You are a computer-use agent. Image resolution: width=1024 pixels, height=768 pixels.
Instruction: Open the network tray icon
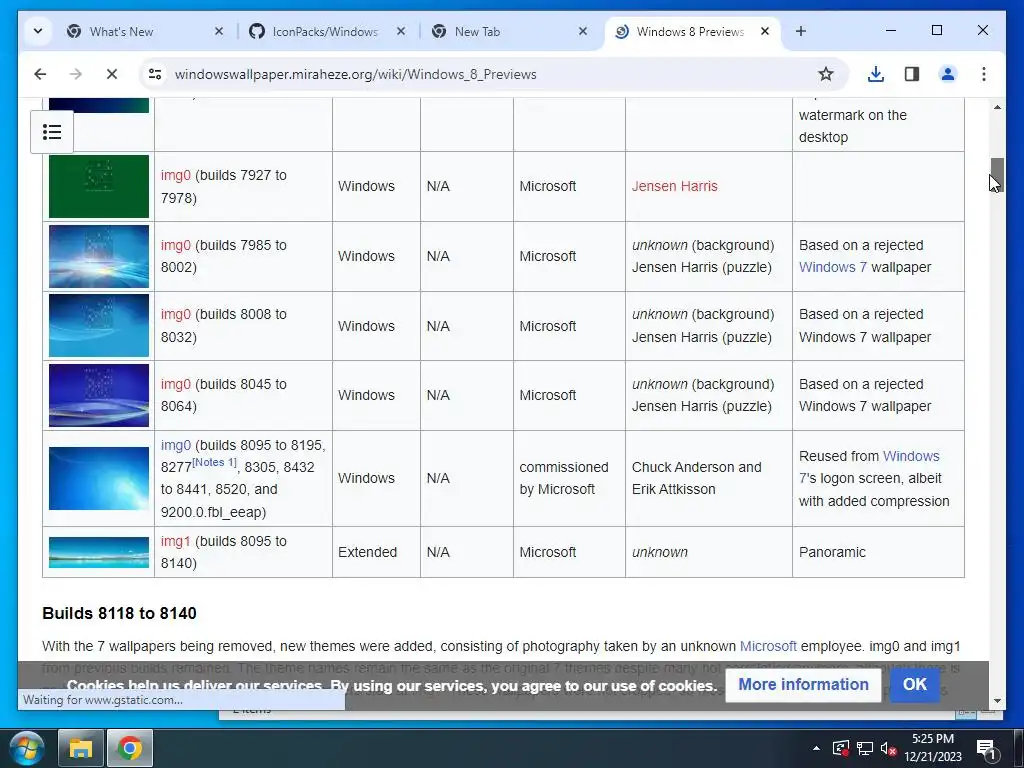865,748
